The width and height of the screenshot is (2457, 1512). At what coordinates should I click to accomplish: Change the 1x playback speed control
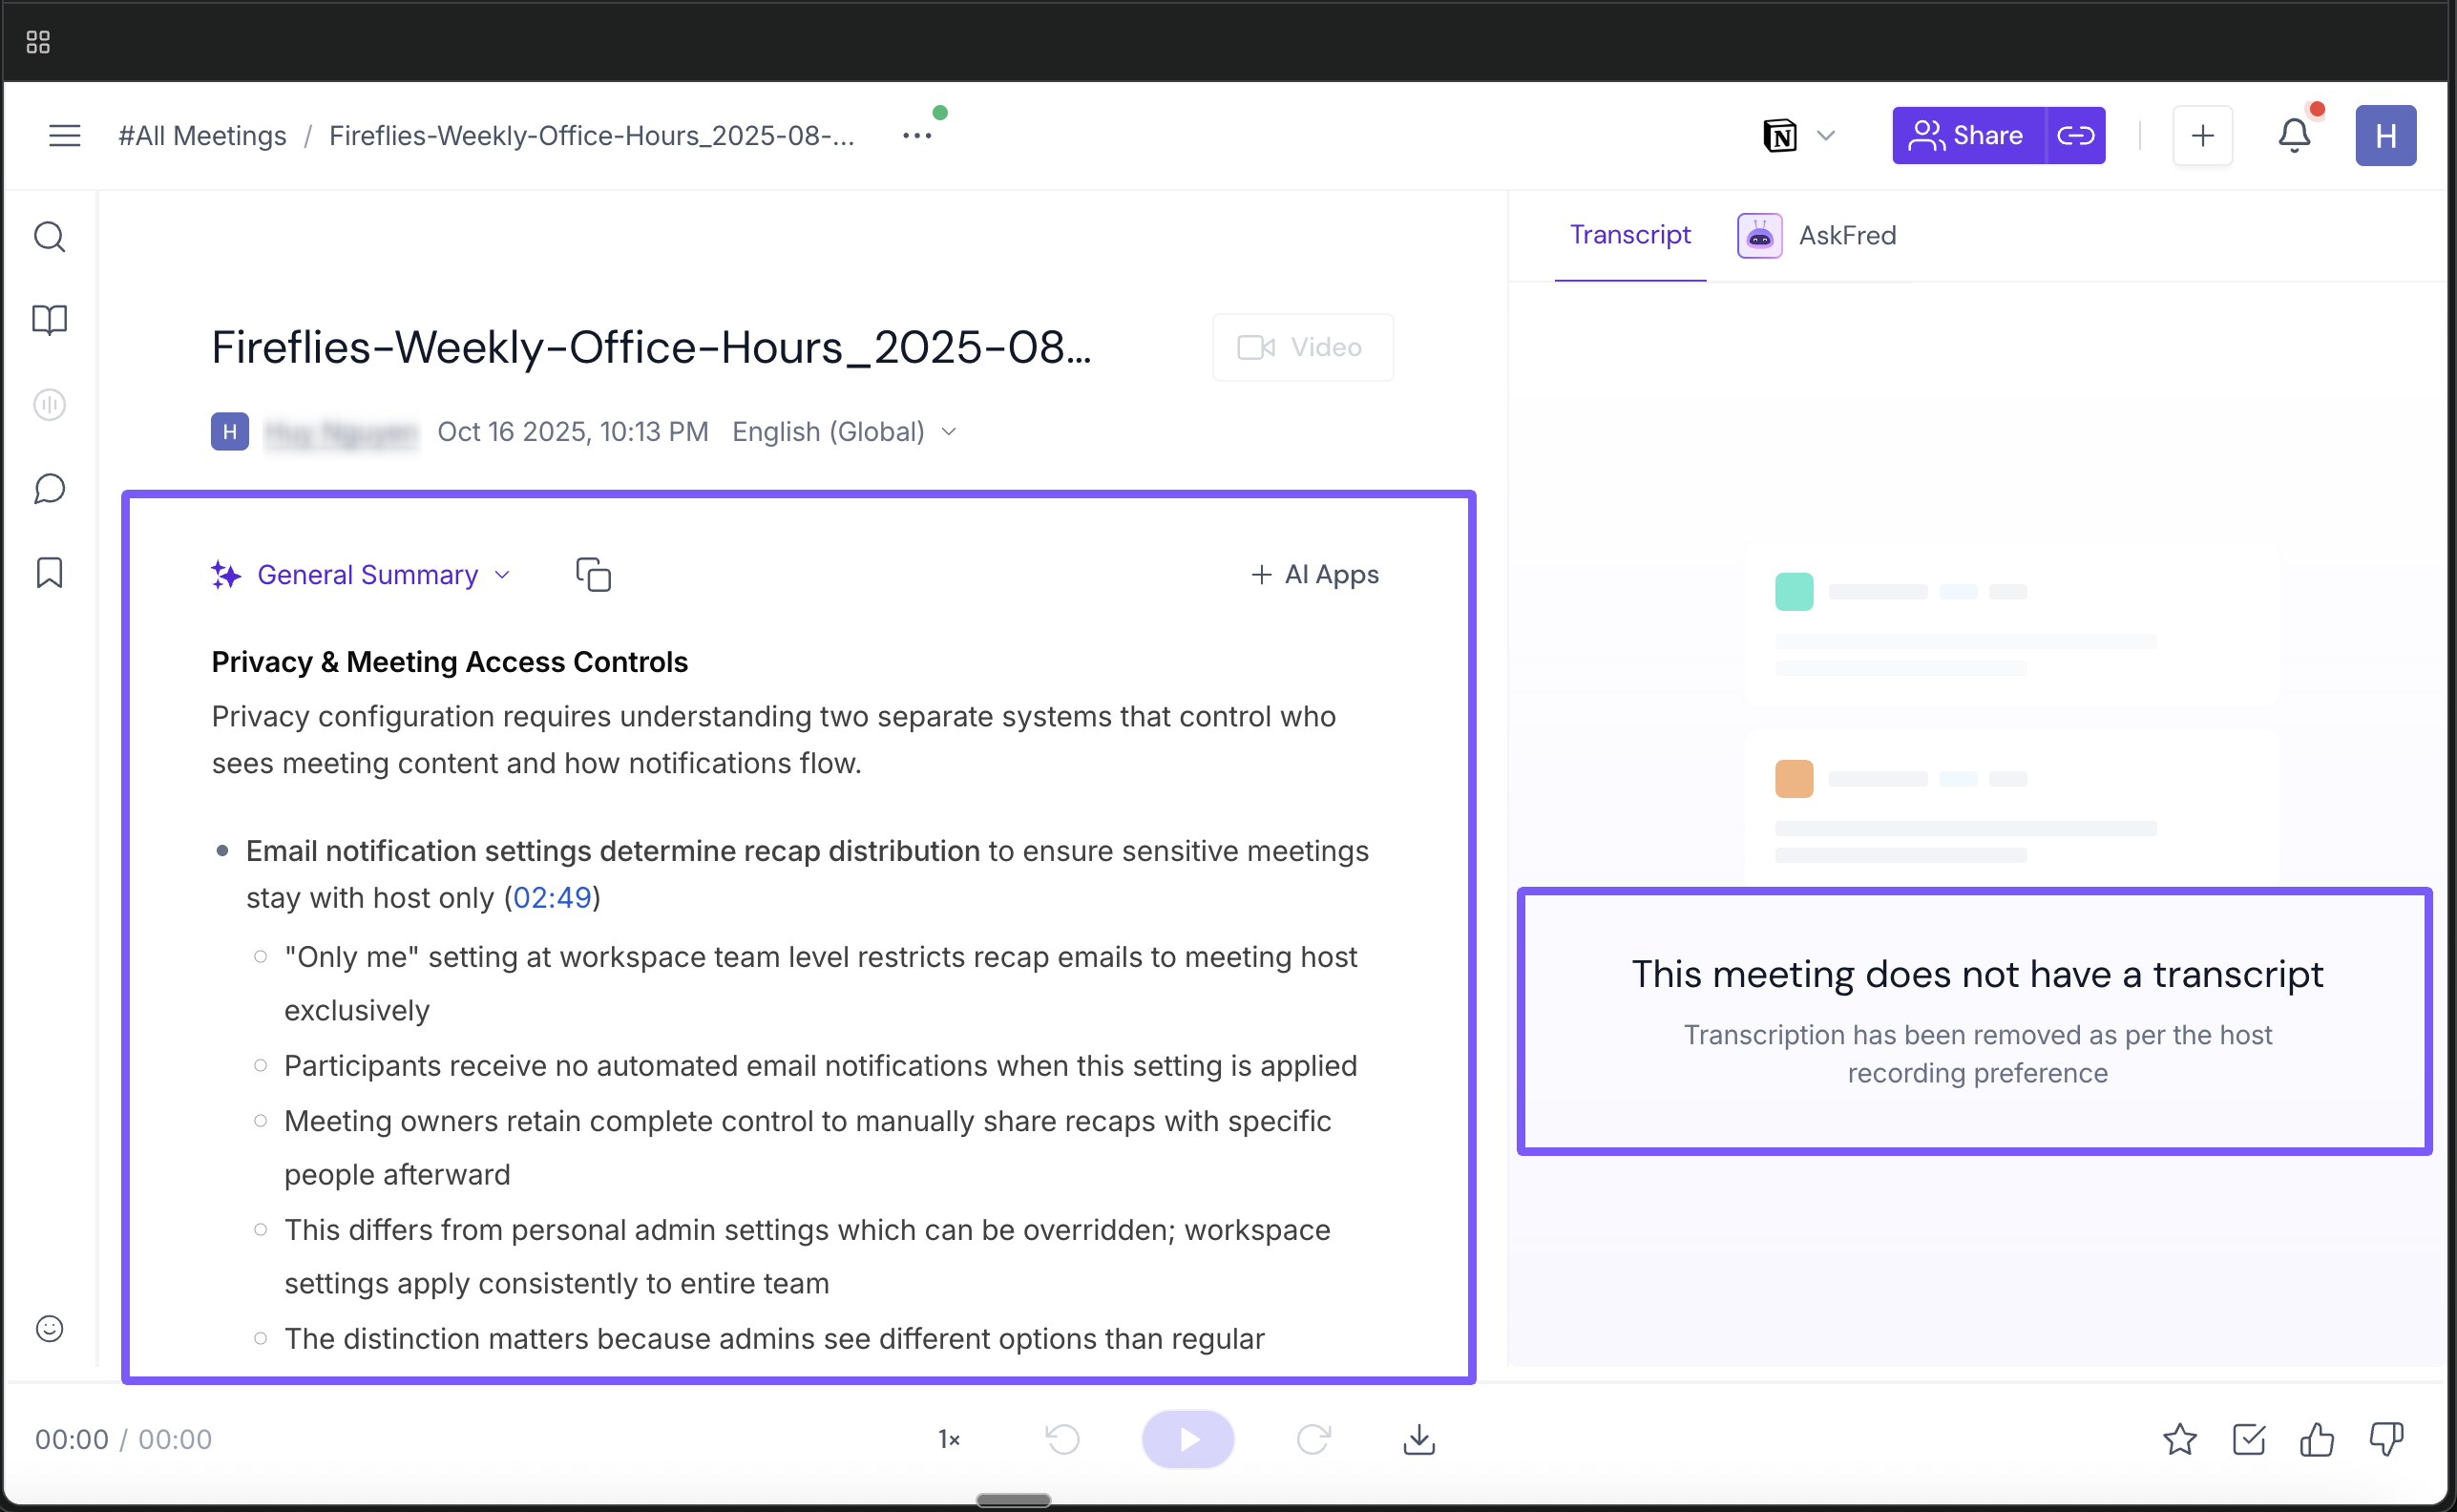[948, 1439]
